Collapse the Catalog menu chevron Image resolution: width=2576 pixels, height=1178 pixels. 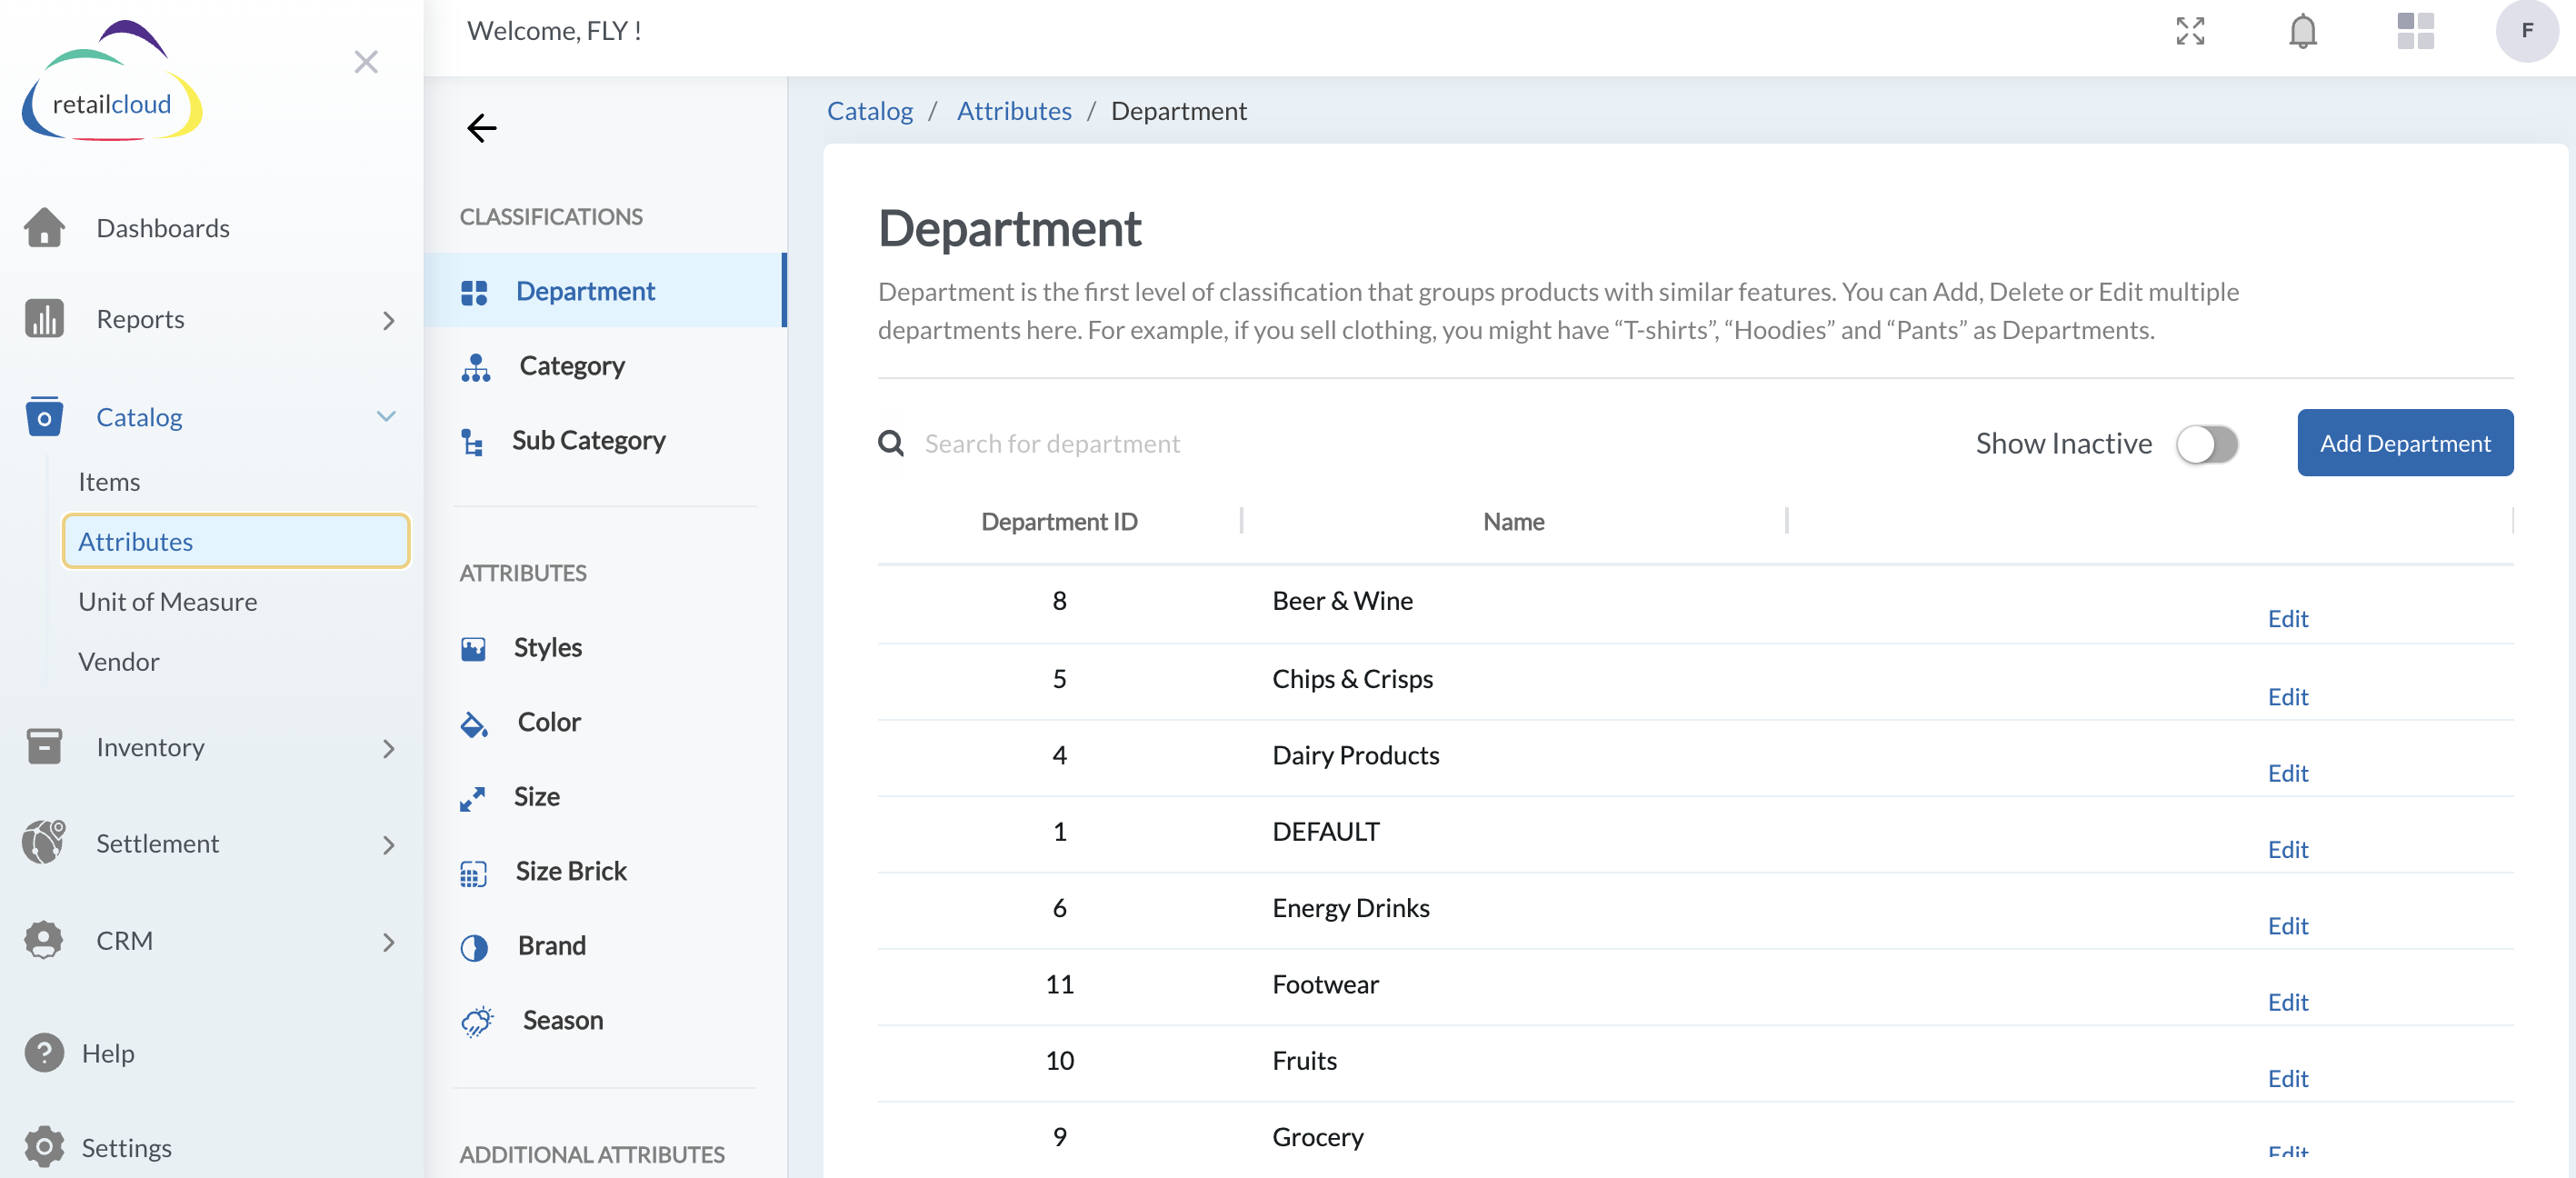pos(386,416)
